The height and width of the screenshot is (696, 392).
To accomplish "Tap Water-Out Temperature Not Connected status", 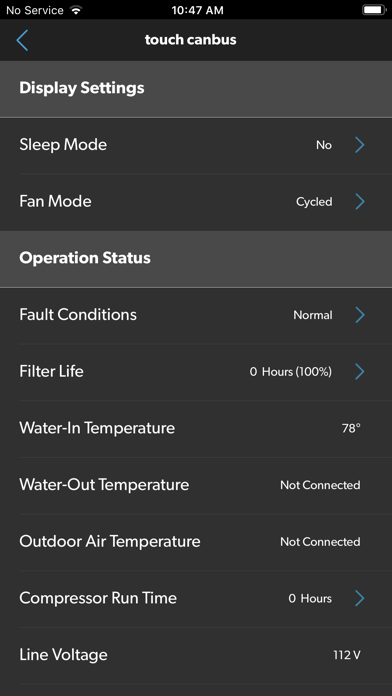I will point(320,485).
